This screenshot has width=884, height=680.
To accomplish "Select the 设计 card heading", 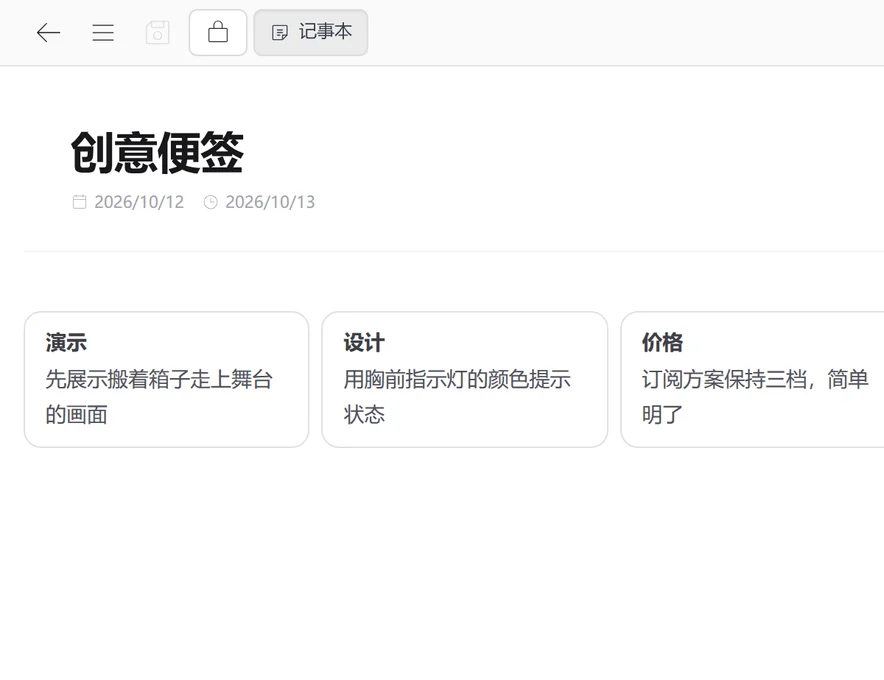I will click(x=364, y=342).
